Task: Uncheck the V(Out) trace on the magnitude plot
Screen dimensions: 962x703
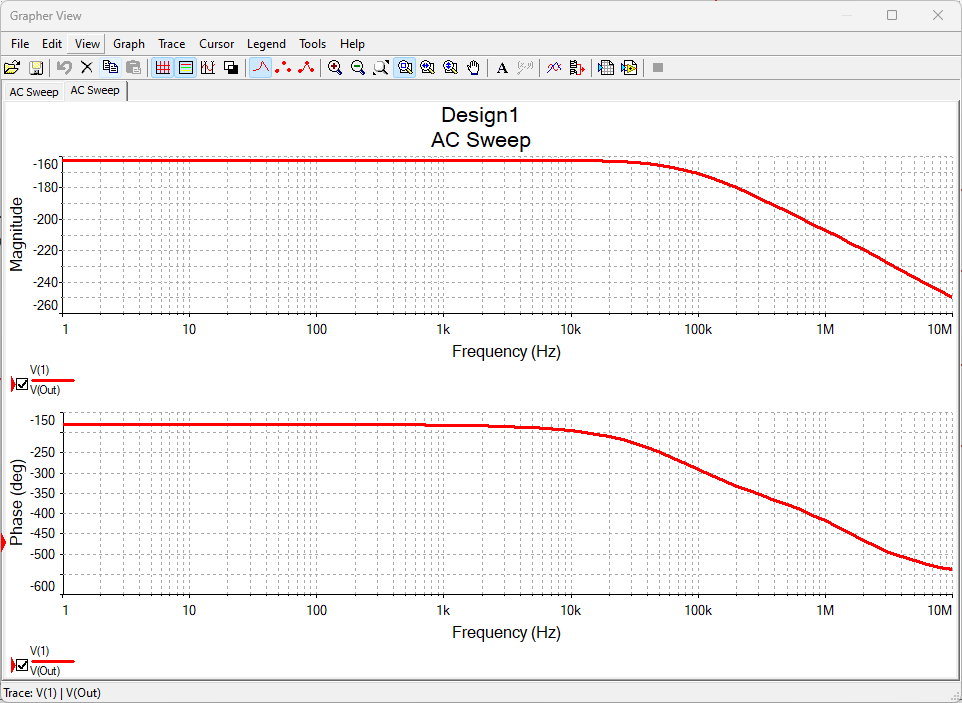Action: [x=21, y=384]
